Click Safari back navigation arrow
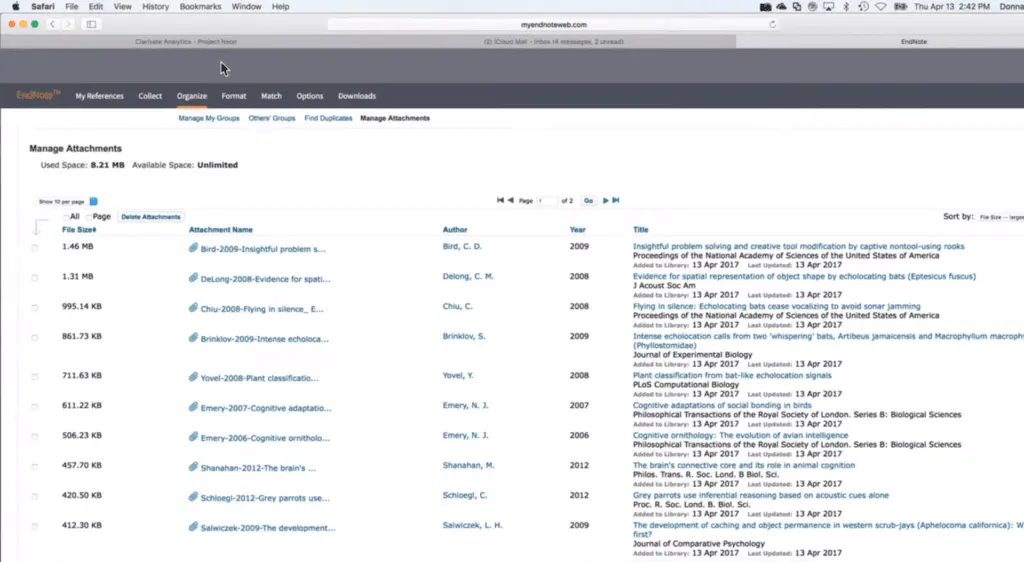1024x562 pixels. click(x=52, y=24)
